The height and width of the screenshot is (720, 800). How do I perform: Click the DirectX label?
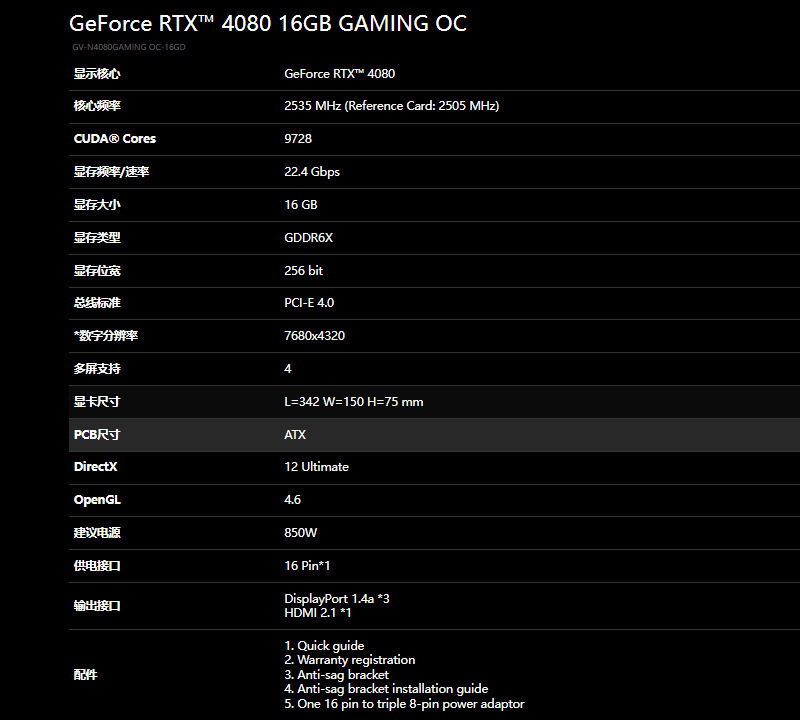[95, 466]
